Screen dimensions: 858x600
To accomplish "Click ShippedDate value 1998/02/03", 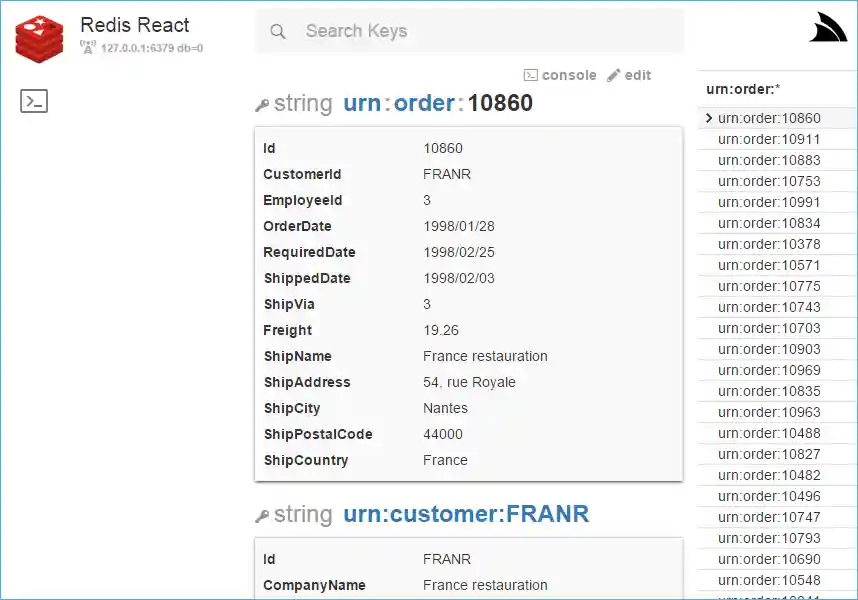I will [459, 278].
